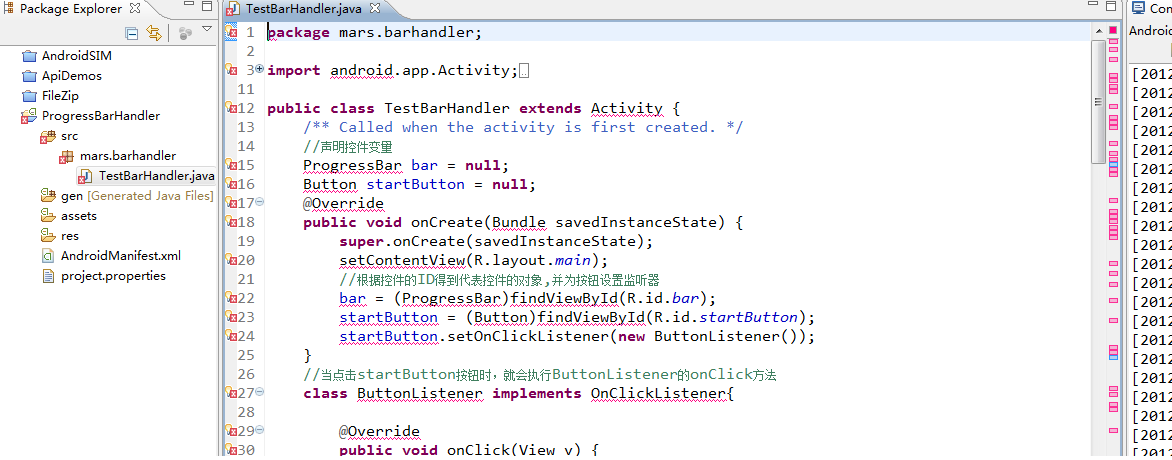Switch to the TestBarHandler.java editor tab
This screenshot has width=1172, height=460.
tap(304, 9)
